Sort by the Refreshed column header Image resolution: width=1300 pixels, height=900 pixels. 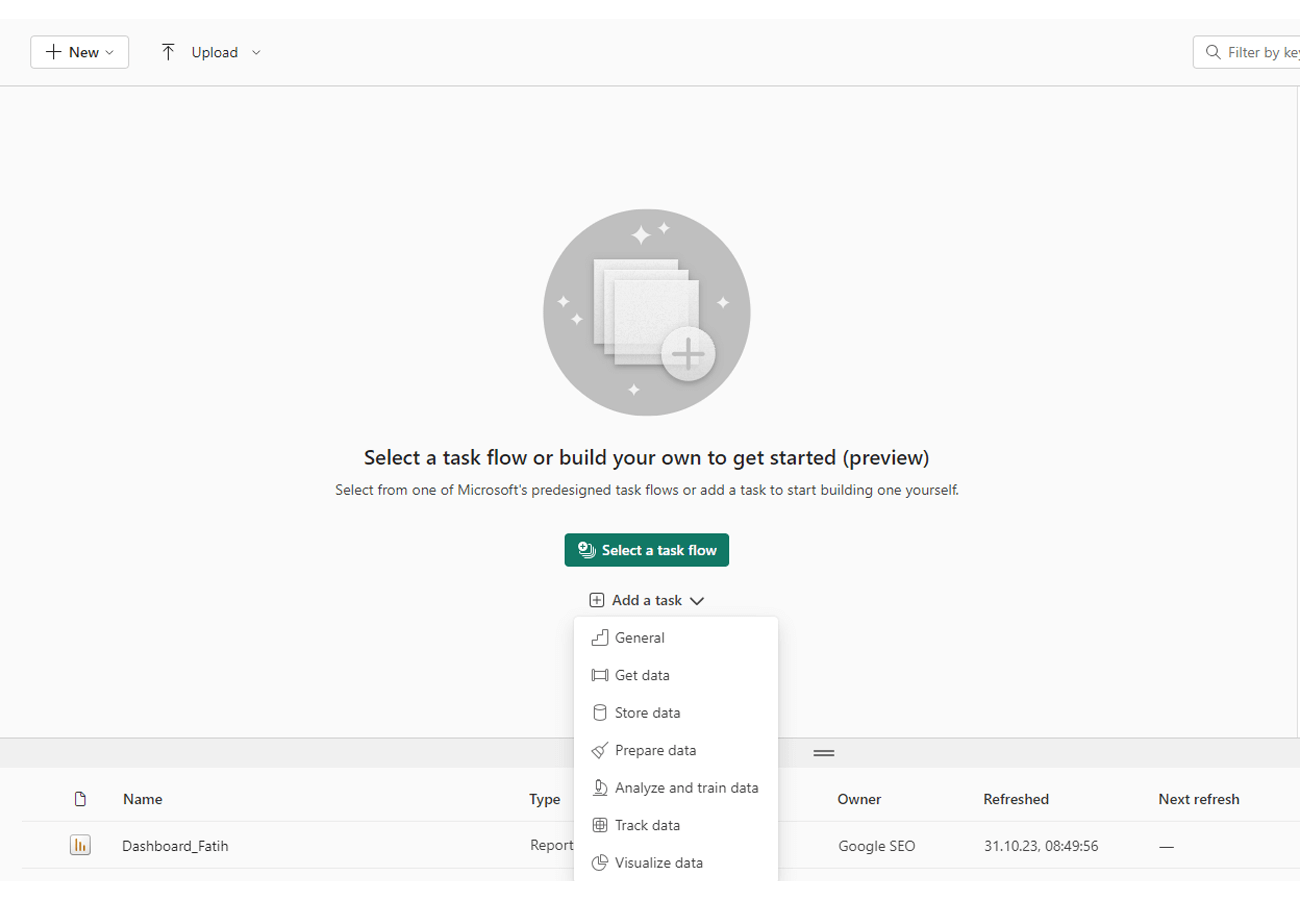(x=1016, y=799)
